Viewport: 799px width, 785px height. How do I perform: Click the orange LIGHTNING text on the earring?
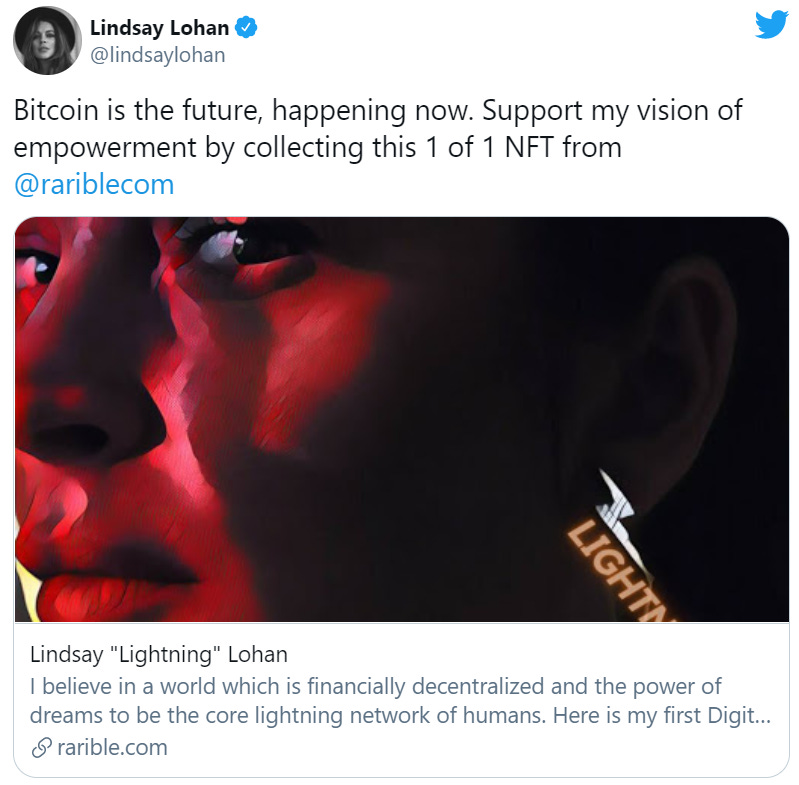click(619, 573)
